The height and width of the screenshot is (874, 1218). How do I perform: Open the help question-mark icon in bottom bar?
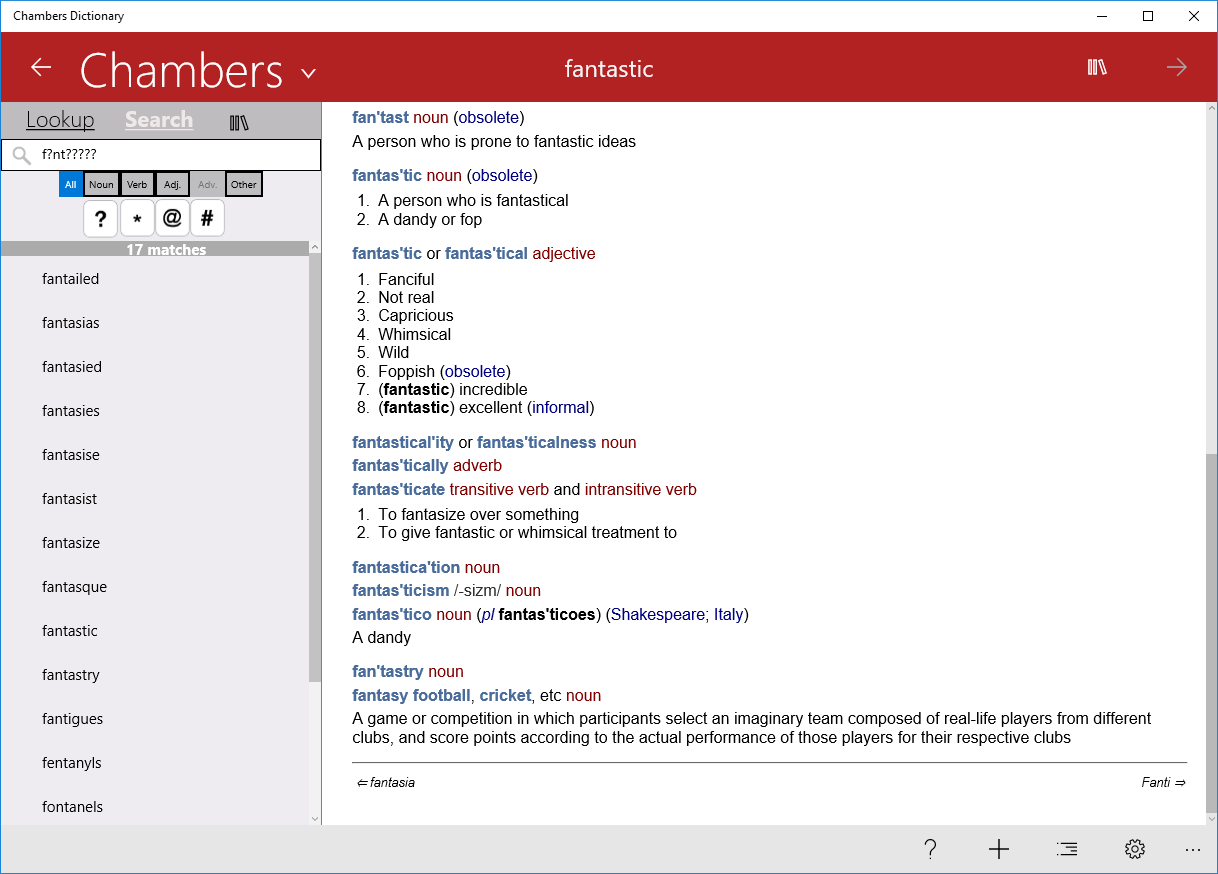[x=930, y=848]
